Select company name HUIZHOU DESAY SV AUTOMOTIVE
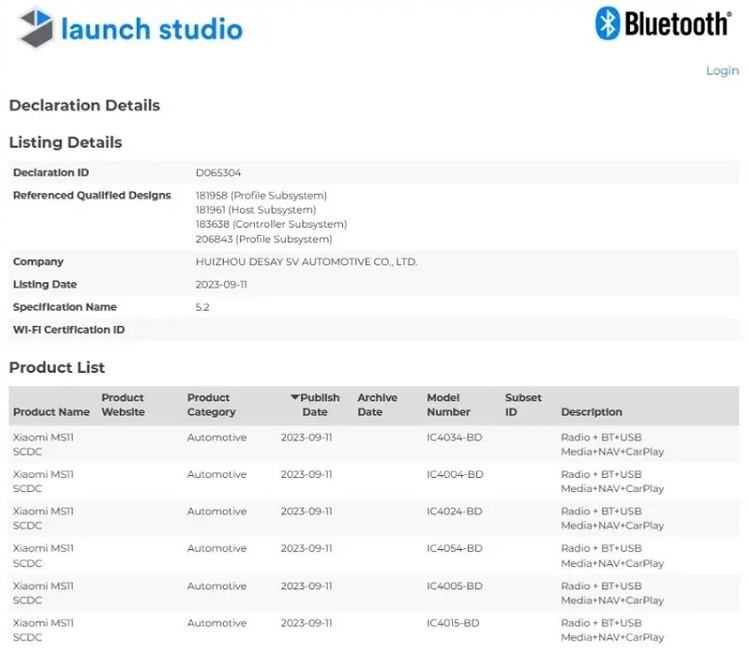 coord(306,262)
